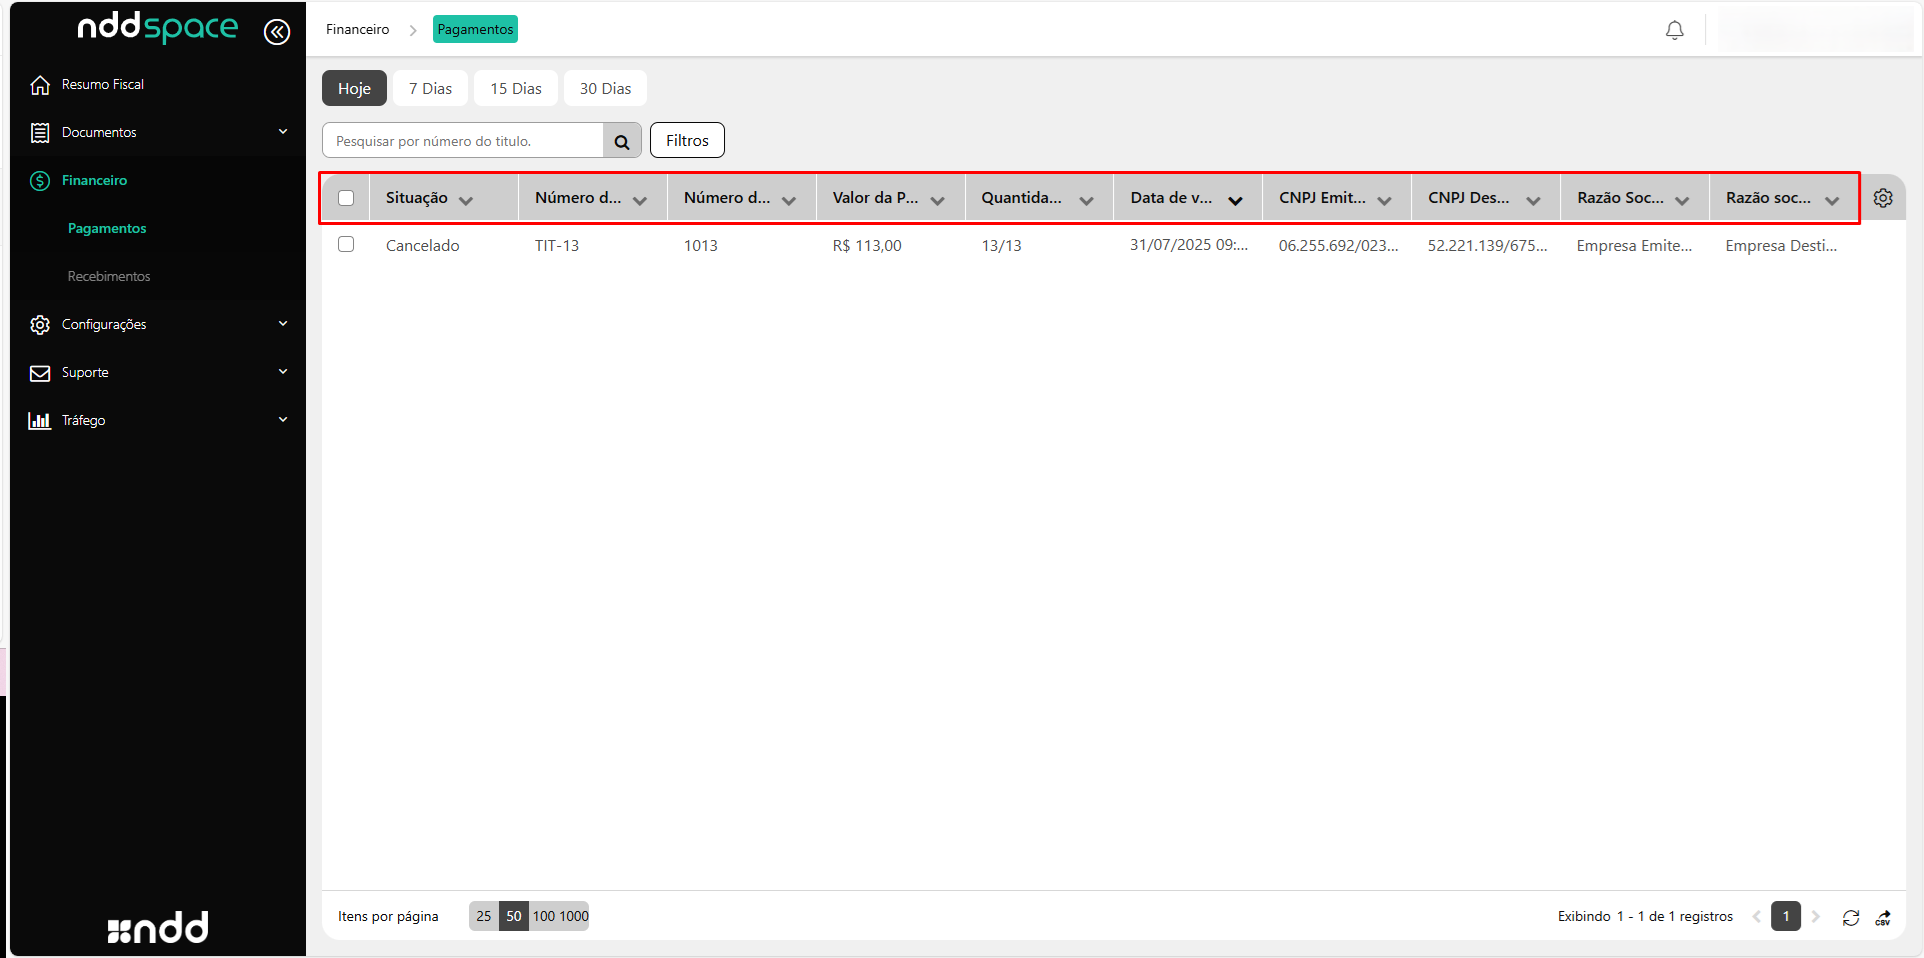The height and width of the screenshot is (958, 1924).
Task: Export records with the CSV icon
Action: (1883, 917)
